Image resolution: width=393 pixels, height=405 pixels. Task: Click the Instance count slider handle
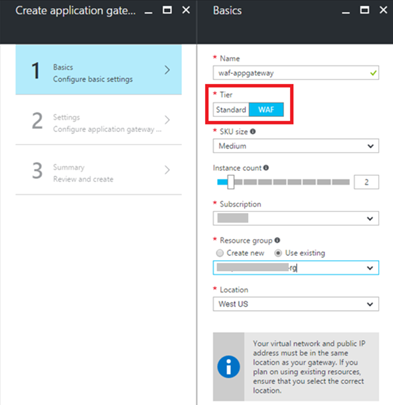coord(231,182)
